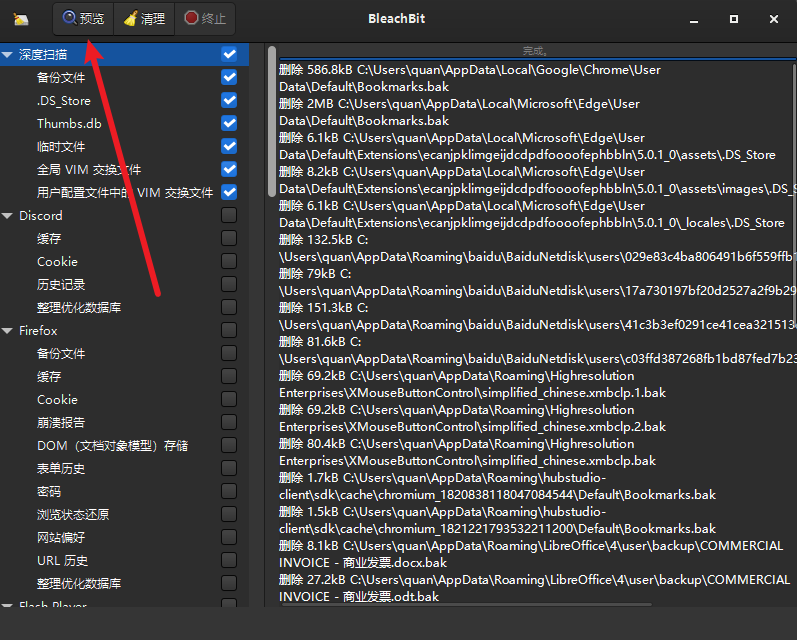Check the 表单历史 checkbox
This screenshot has height=640, width=797.
coord(229,468)
